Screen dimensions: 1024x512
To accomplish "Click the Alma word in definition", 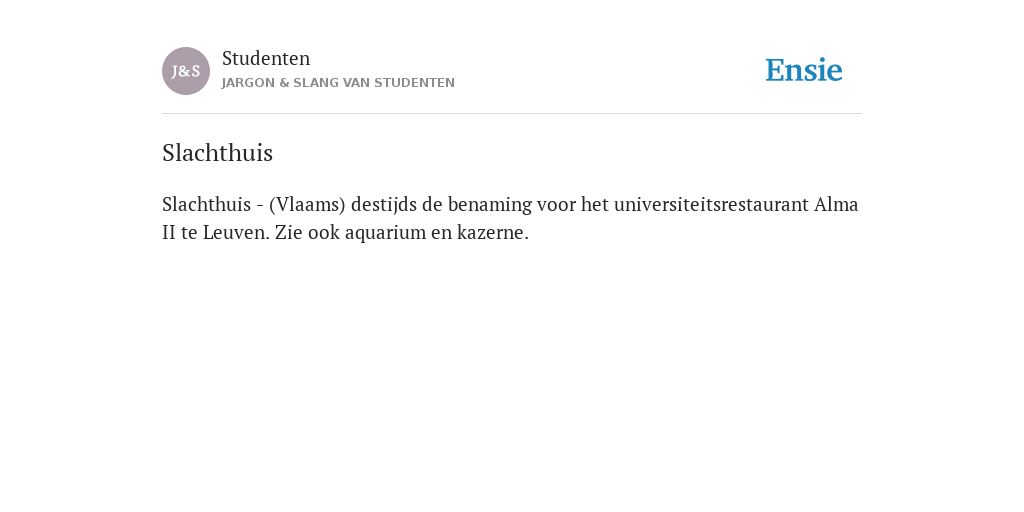I will 836,204.
